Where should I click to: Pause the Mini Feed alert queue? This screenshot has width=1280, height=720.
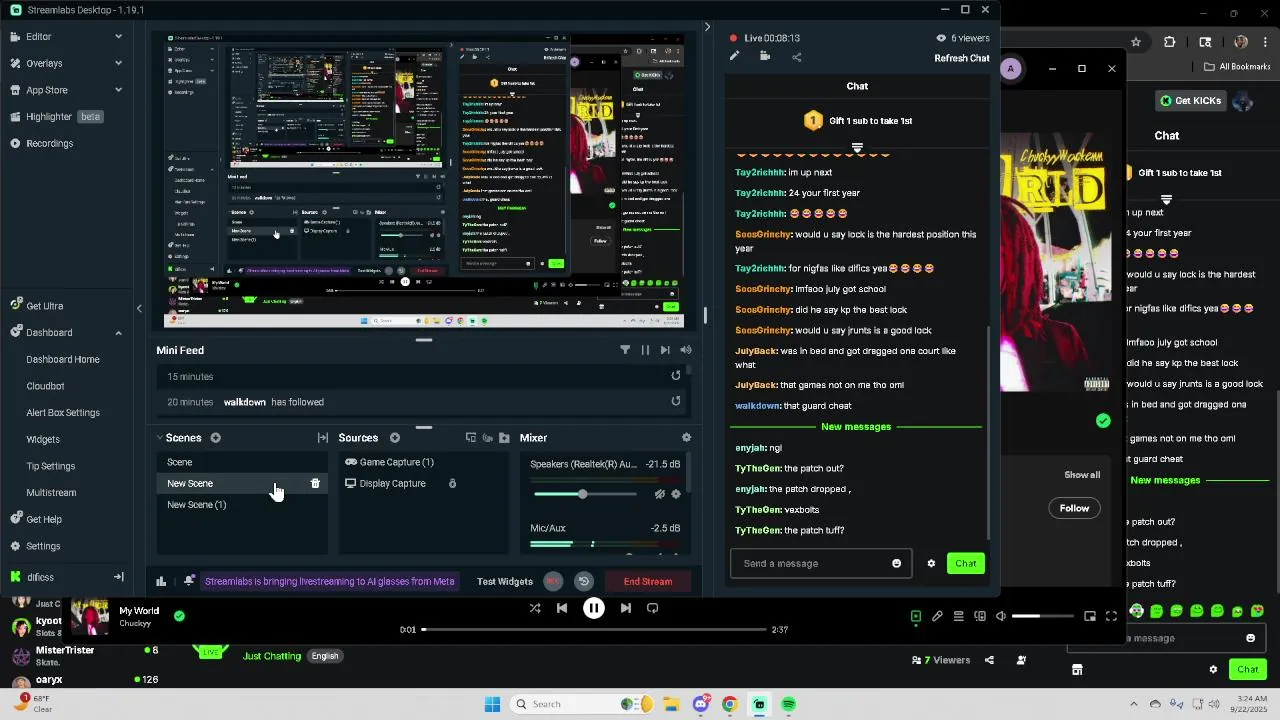pyautogui.click(x=645, y=350)
